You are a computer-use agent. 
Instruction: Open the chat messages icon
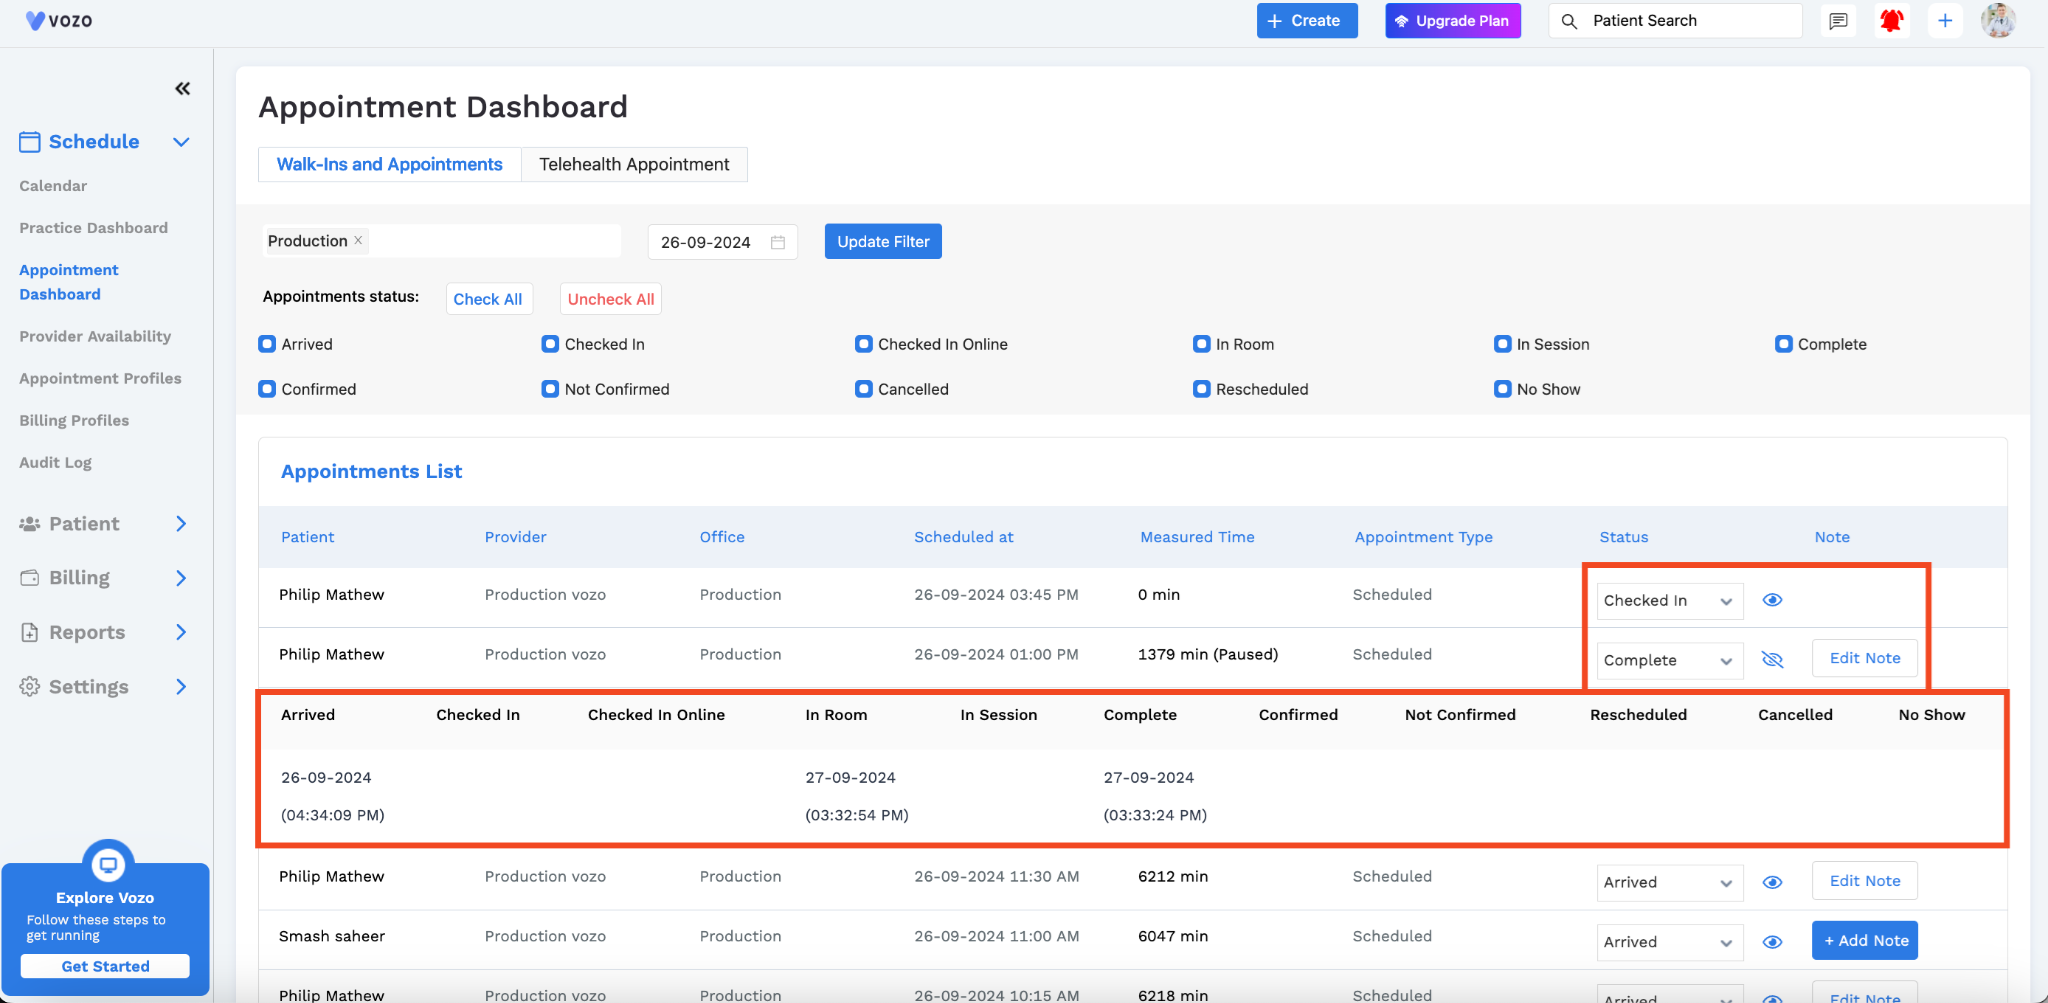pyautogui.click(x=1838, y=21)
